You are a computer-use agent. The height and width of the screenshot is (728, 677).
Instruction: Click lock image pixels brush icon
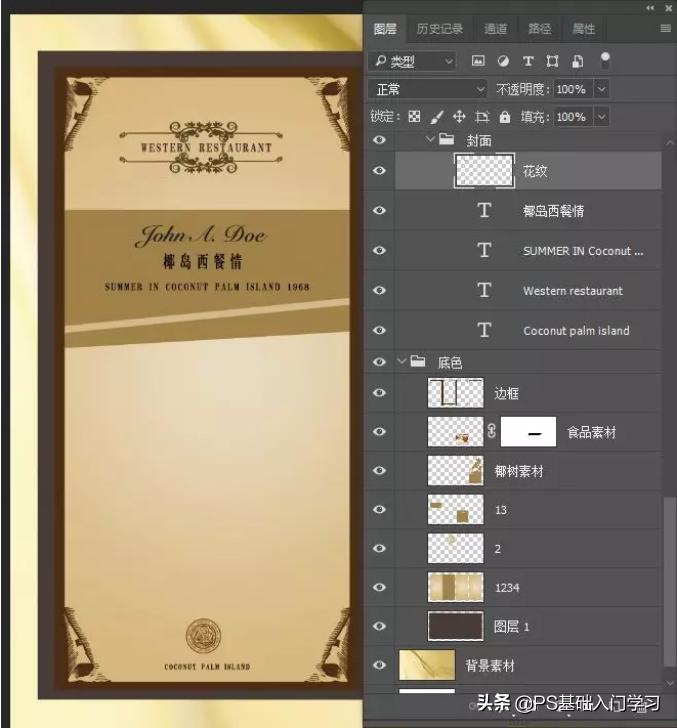point(437,117)
